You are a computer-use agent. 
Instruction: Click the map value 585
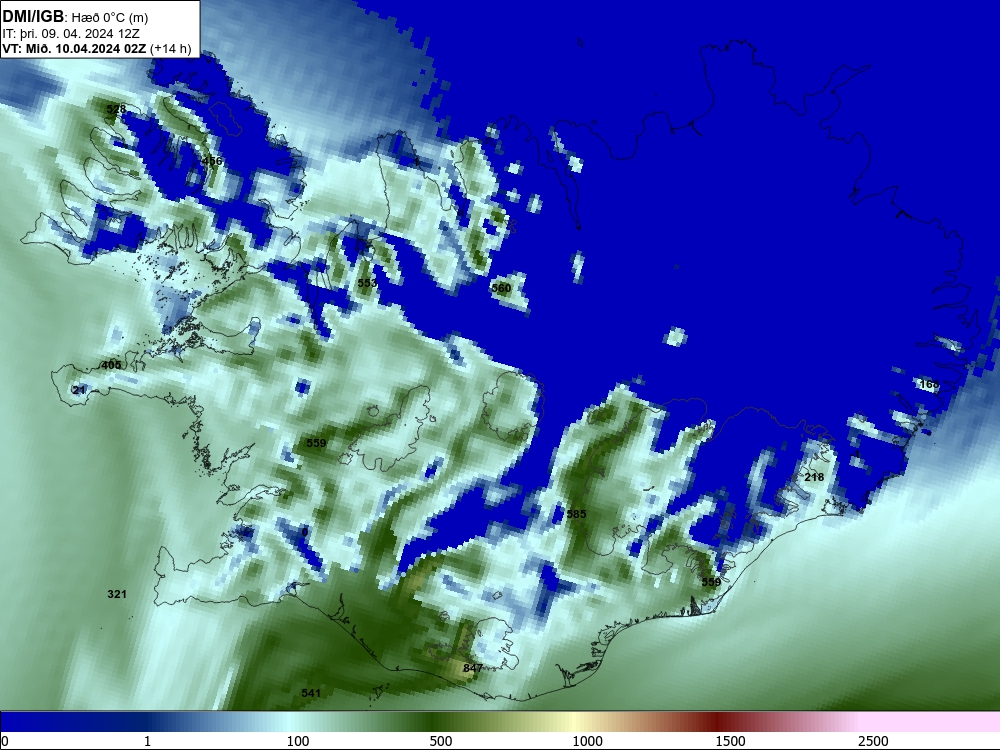[x=576, y=514]
